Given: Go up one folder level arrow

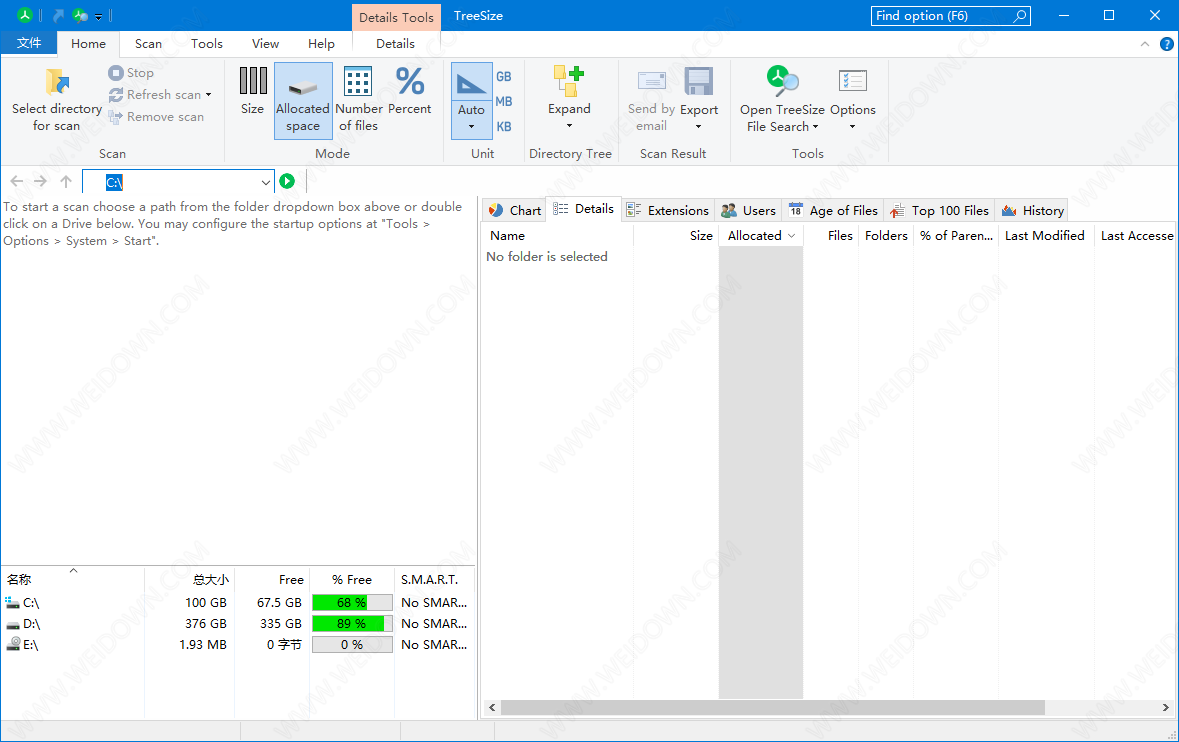Looking at the screenshot, I should point(66,181).
